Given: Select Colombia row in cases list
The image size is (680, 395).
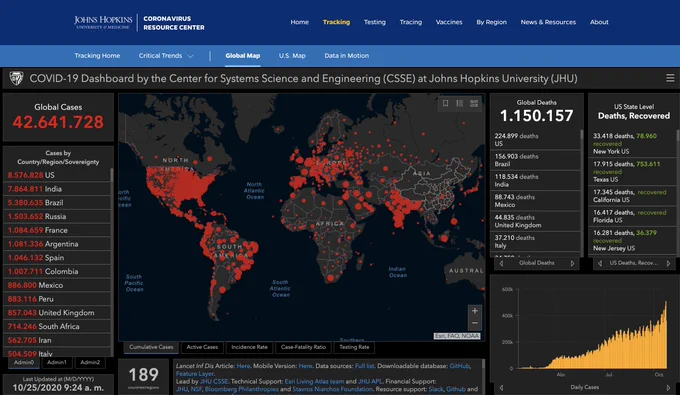Looking at the screenshot, I should click(57, 271).
